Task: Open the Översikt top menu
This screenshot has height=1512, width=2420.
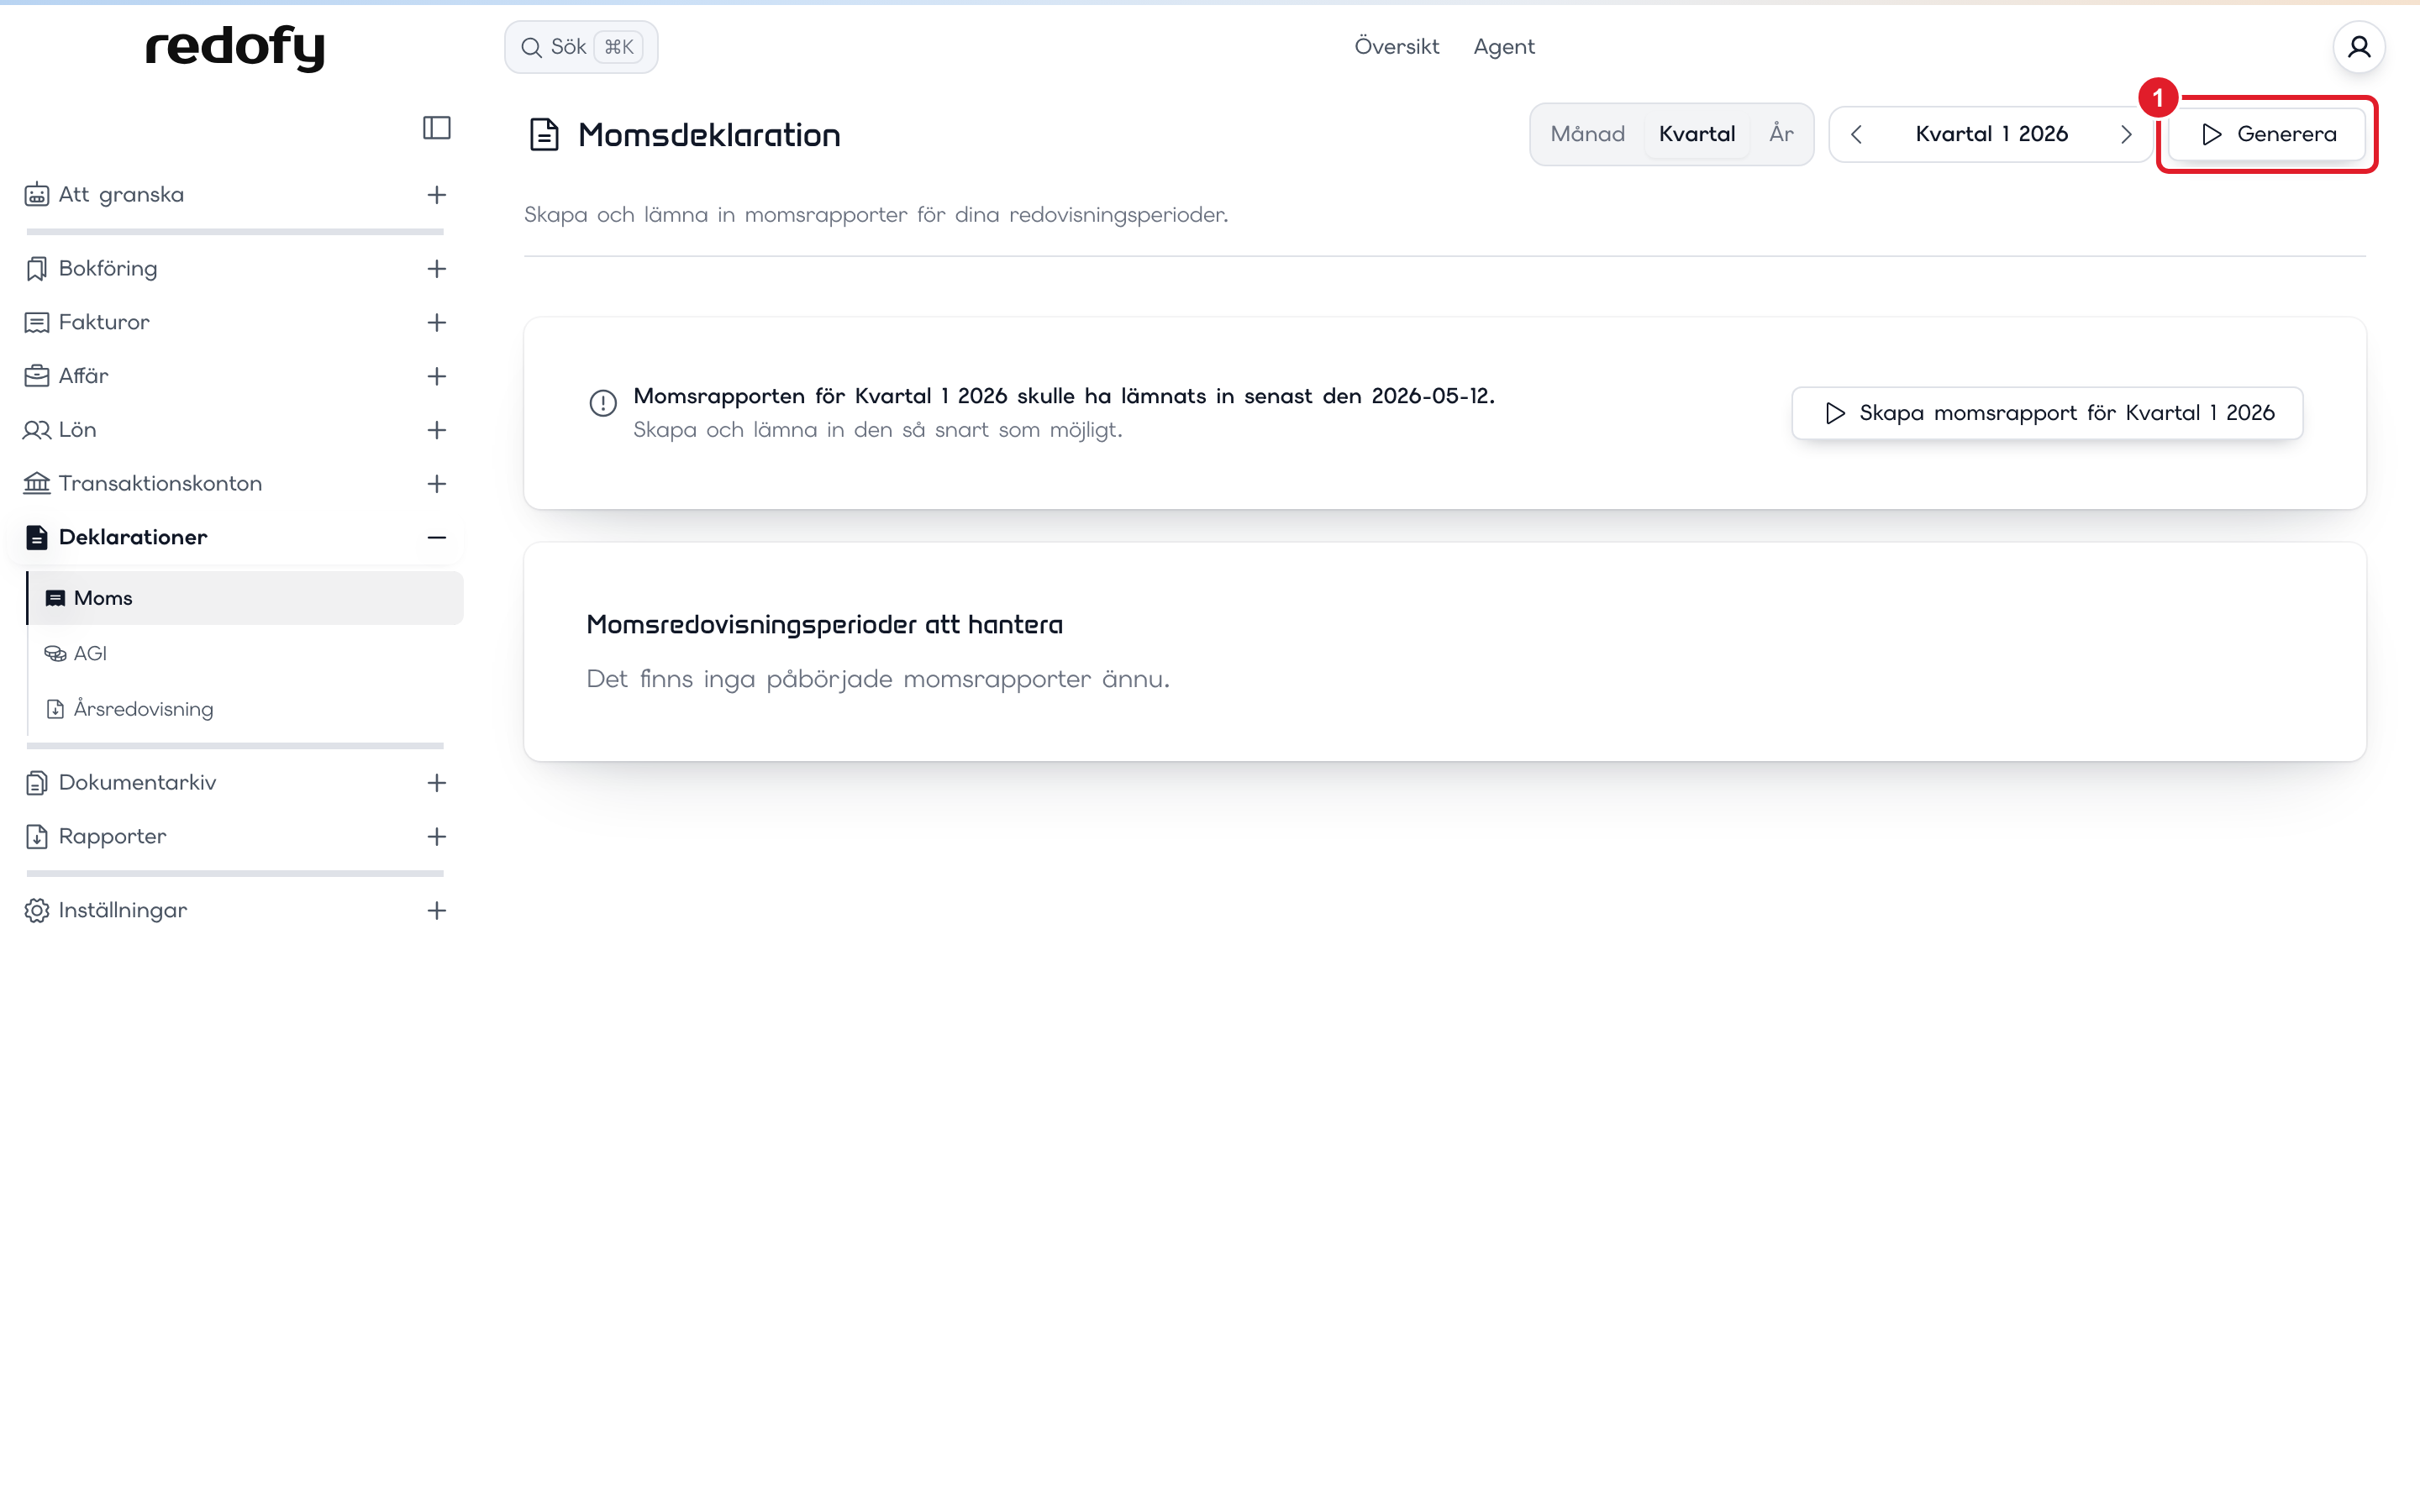Action: pos(1396,47)
